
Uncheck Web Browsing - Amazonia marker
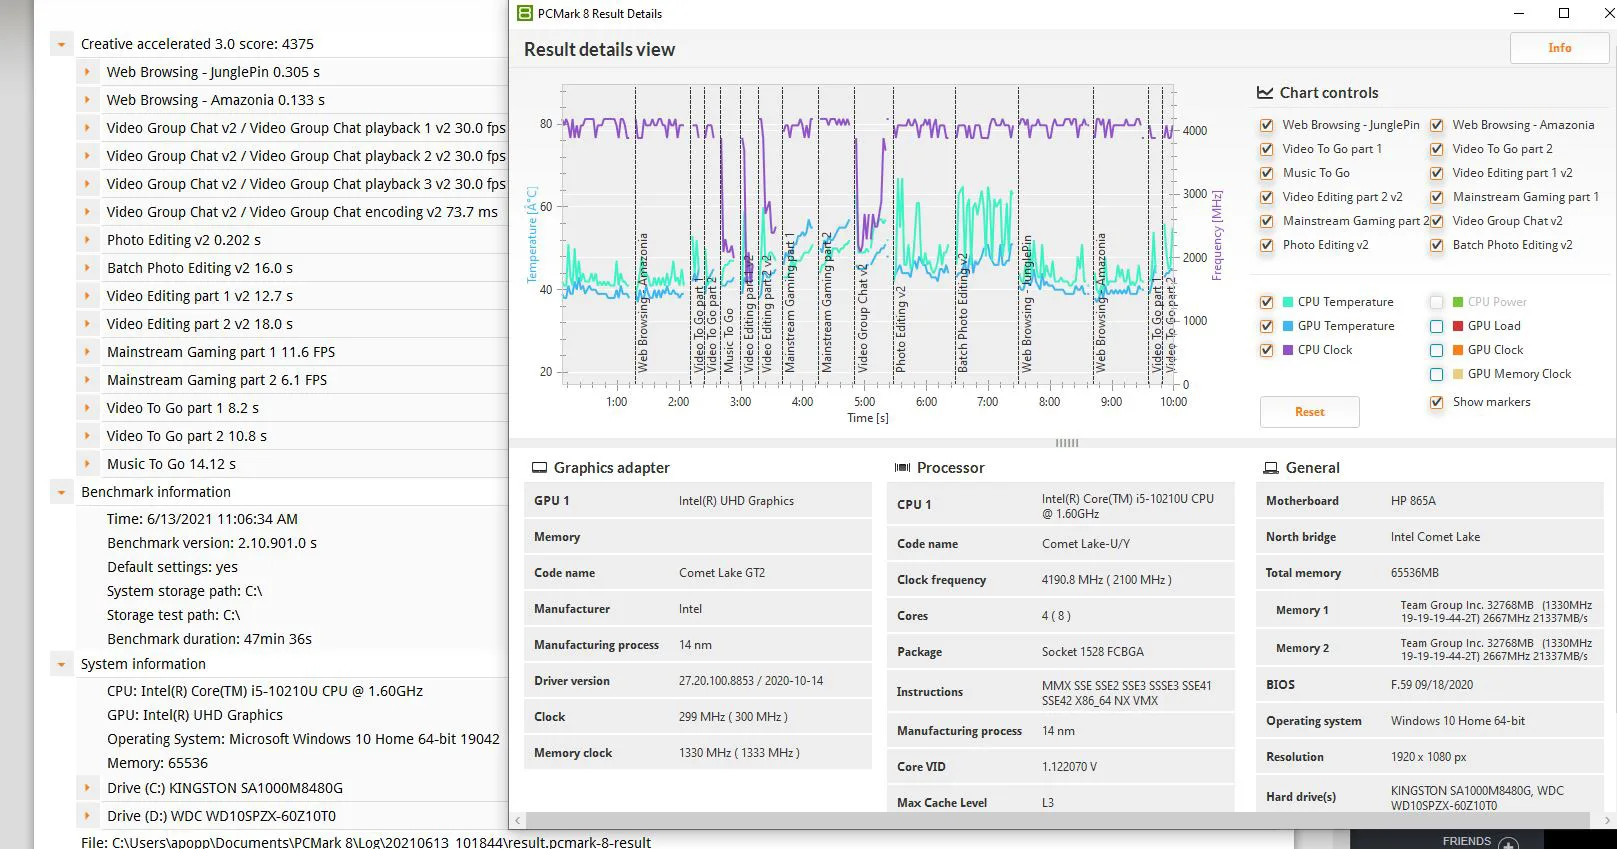coord(1436,125)
